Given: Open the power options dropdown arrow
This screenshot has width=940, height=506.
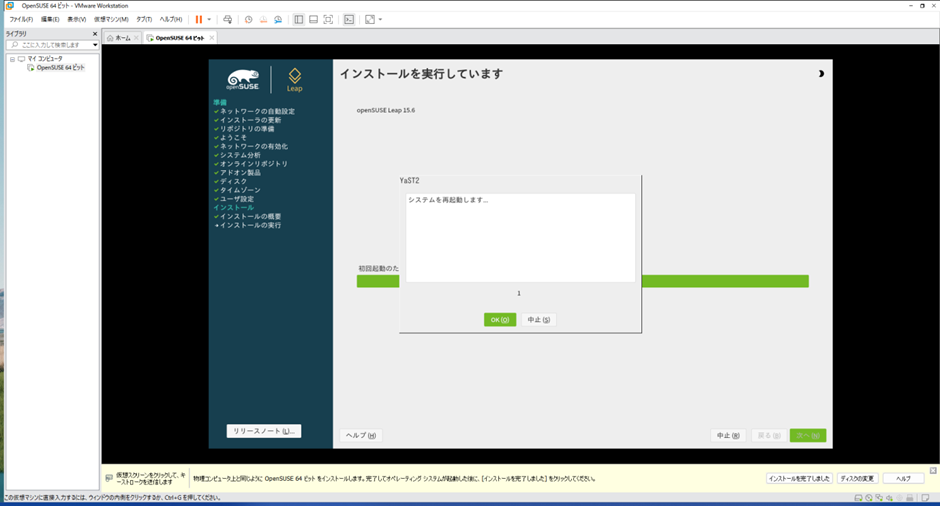Looking at the screenshot, I should coord(209,19).
